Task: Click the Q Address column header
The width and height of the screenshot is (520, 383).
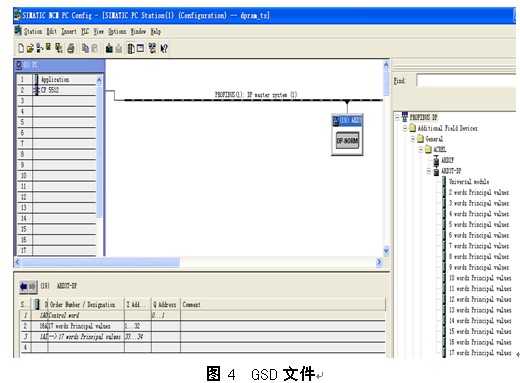Action: 166,304
